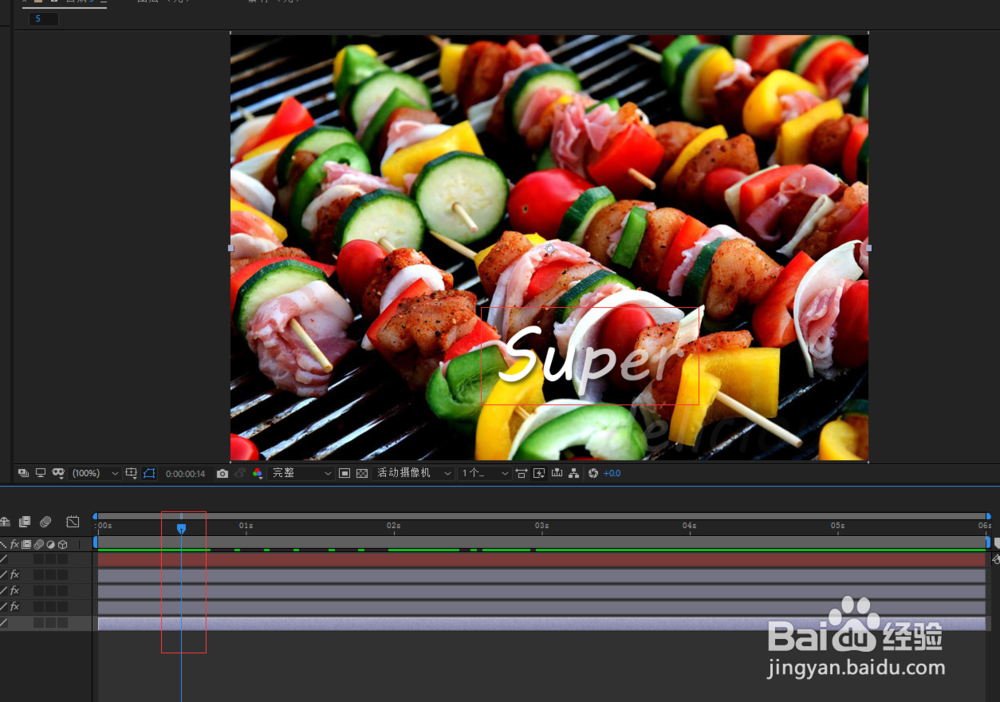The height and width of the screenshot is (702, 1000).
Task: Click the Super text in the composition viewer
Action: pos(590,358)
